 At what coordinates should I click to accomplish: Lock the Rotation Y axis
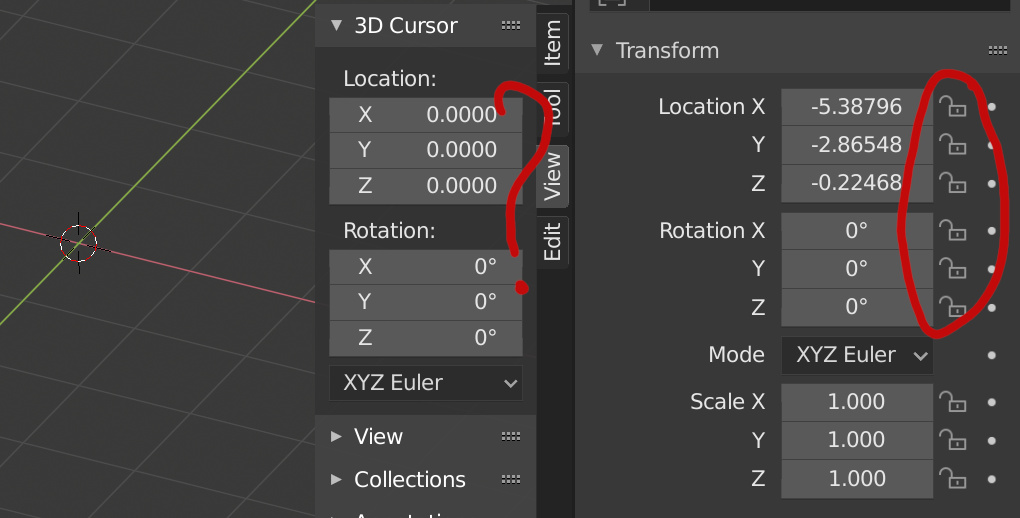click(x=953, y=268)
